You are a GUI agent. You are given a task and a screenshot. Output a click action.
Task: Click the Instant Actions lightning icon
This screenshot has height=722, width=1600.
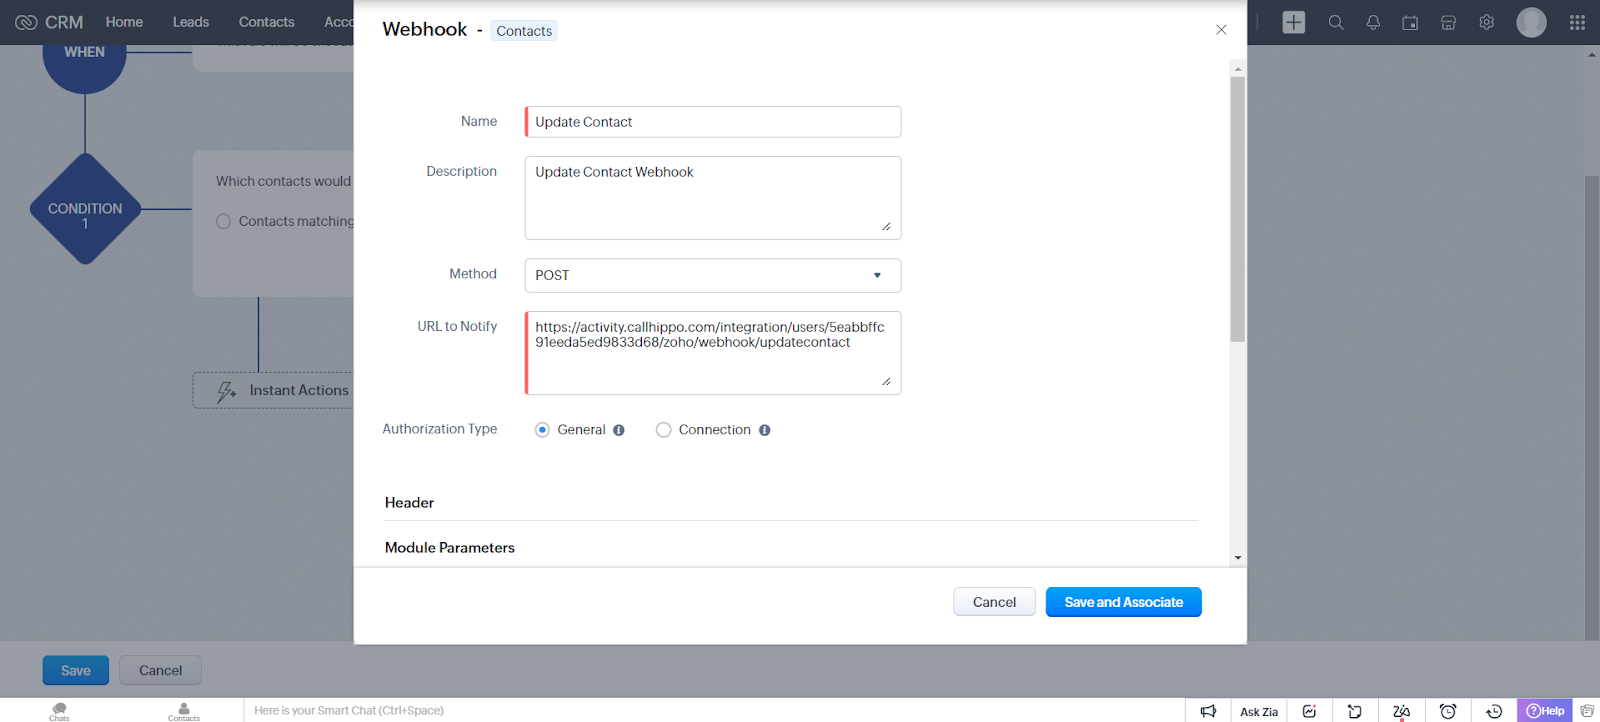[227, 391]
